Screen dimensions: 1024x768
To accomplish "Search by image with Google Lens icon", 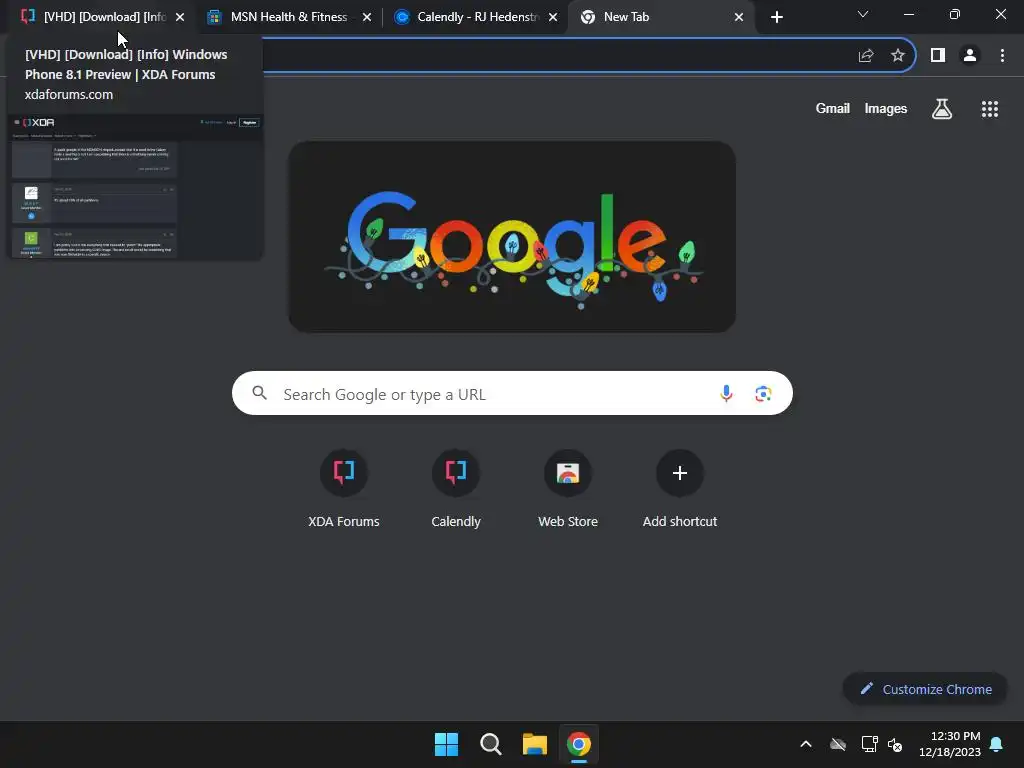I will point(763,393).
